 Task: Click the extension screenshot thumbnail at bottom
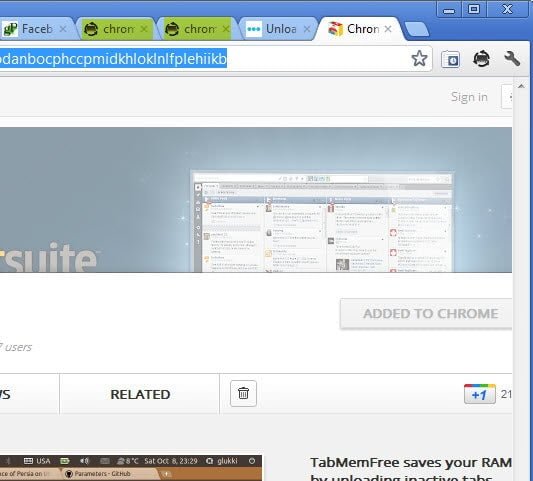(x=131, y=468)
